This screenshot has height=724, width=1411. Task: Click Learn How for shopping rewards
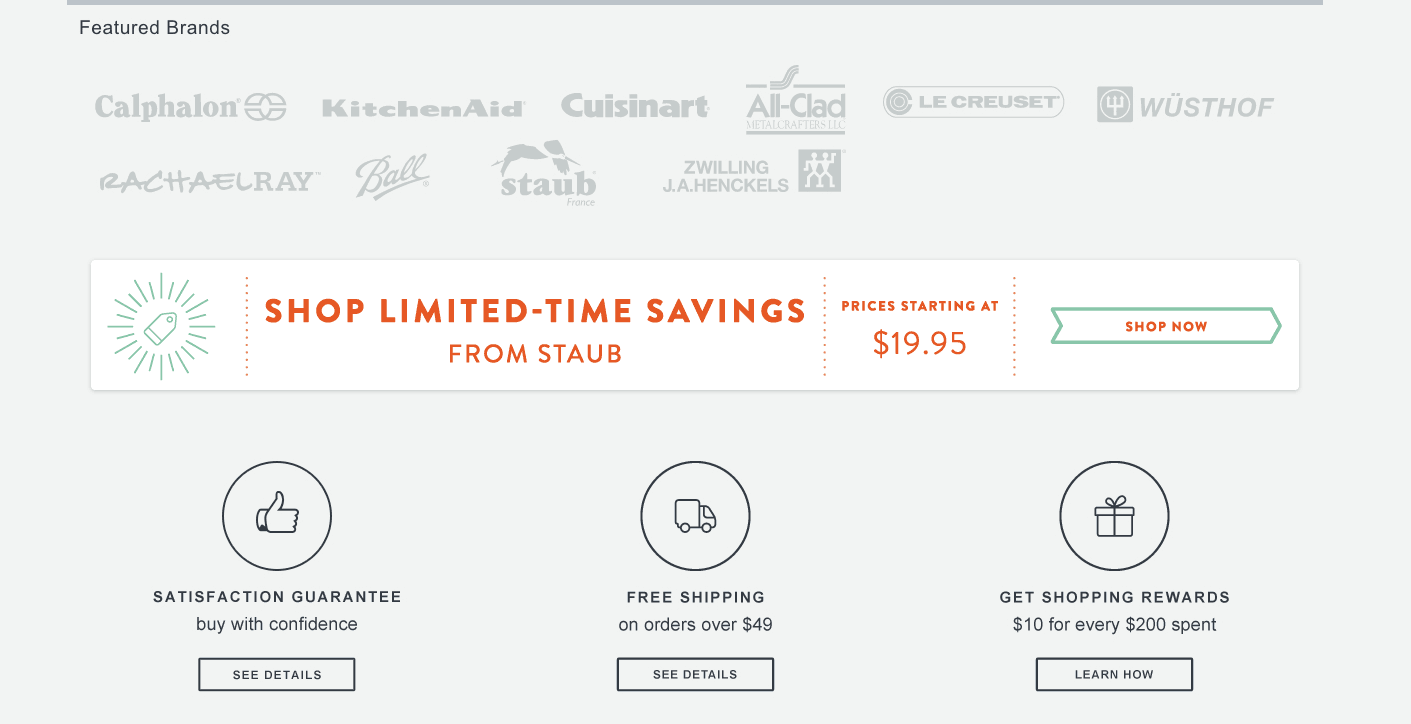coord(1114,674)
